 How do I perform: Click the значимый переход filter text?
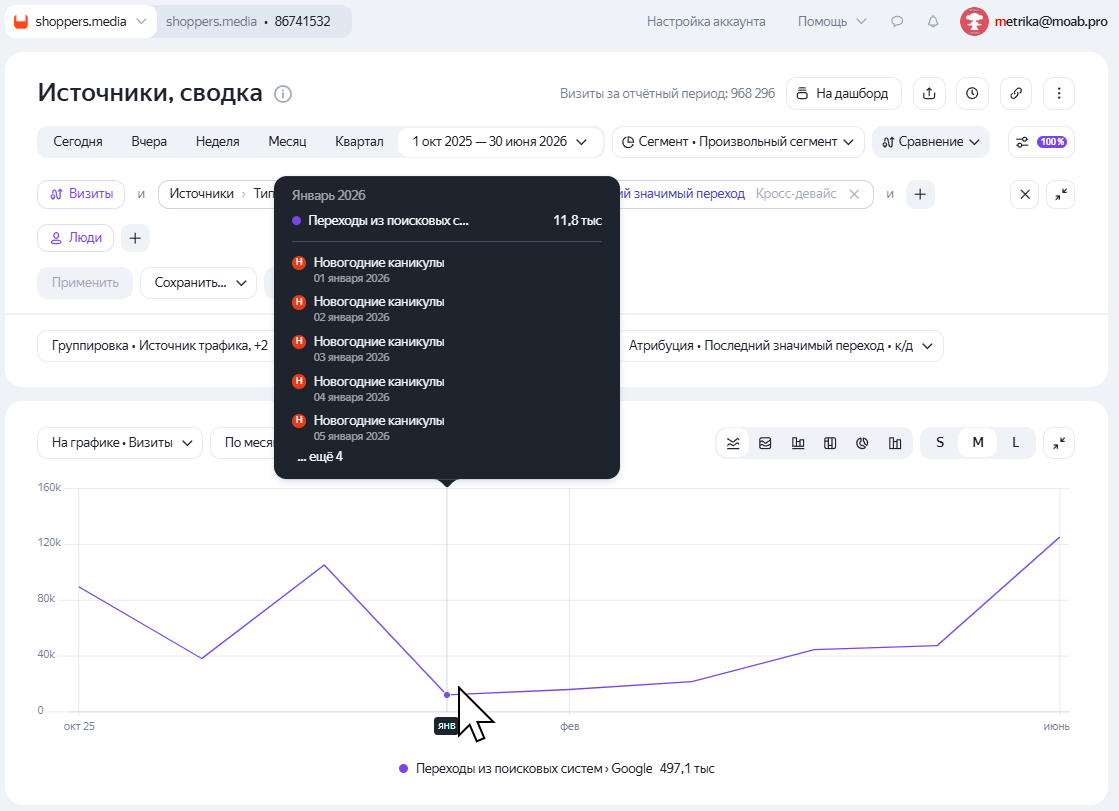click(x=682, y=193)
